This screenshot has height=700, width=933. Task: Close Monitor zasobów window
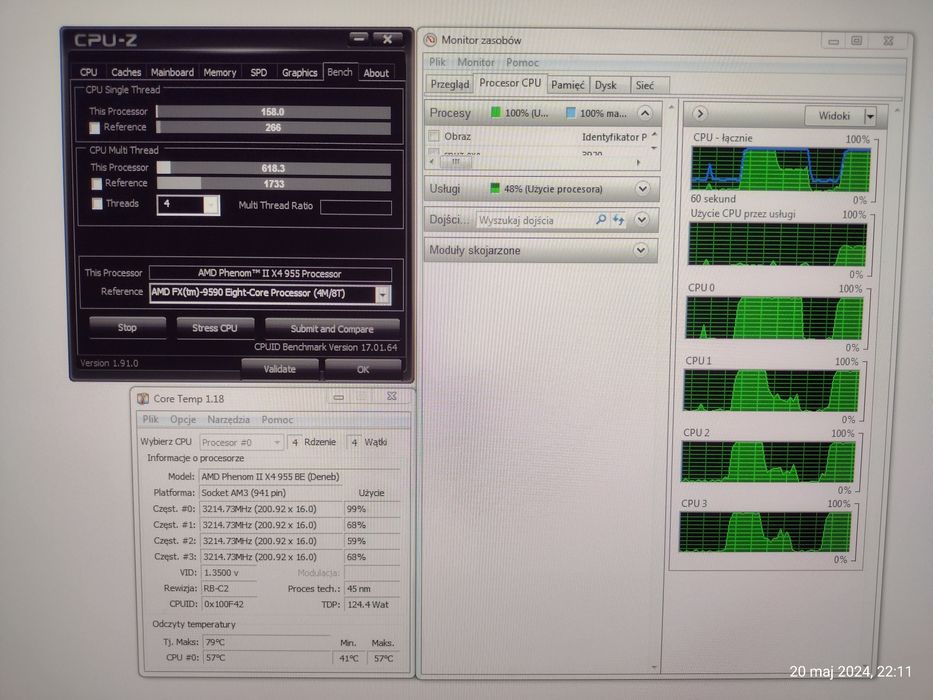pyautogui.click(x=888, y=40)
